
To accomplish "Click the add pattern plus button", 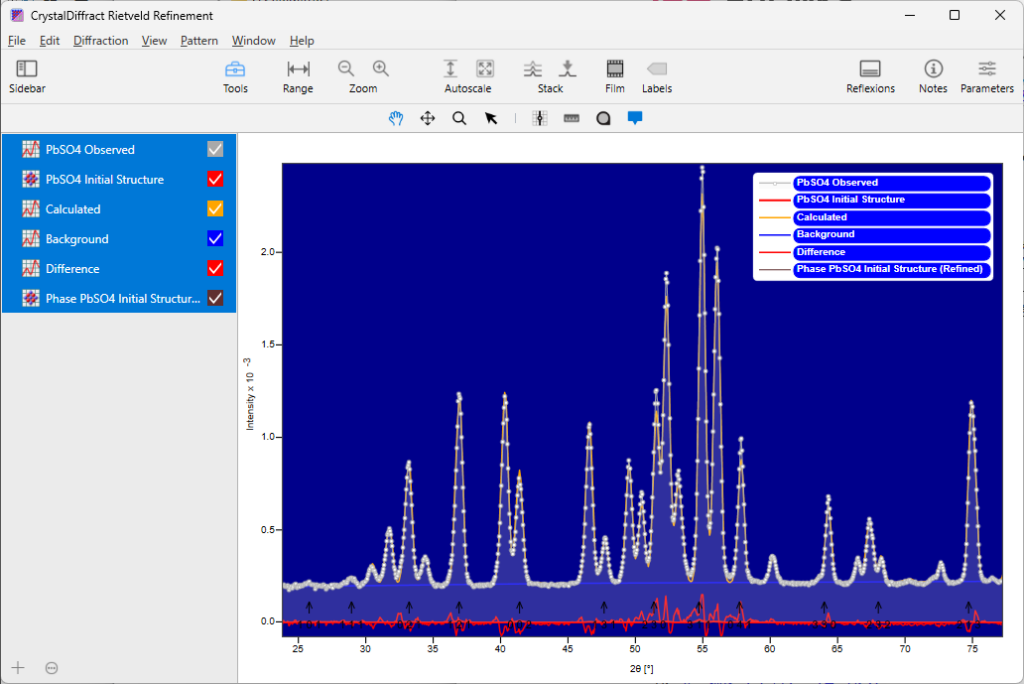I will 18,667.
